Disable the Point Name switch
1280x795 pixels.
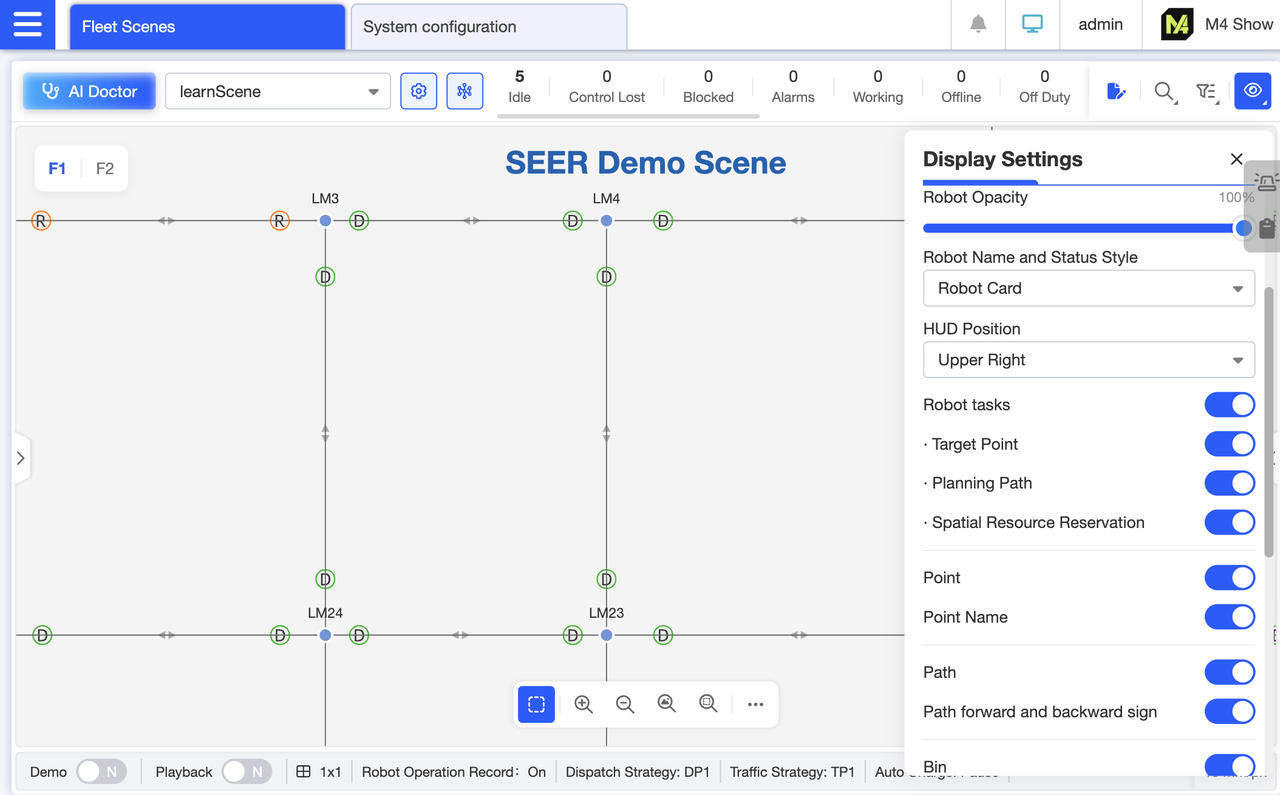click(x=1229, y=617)
